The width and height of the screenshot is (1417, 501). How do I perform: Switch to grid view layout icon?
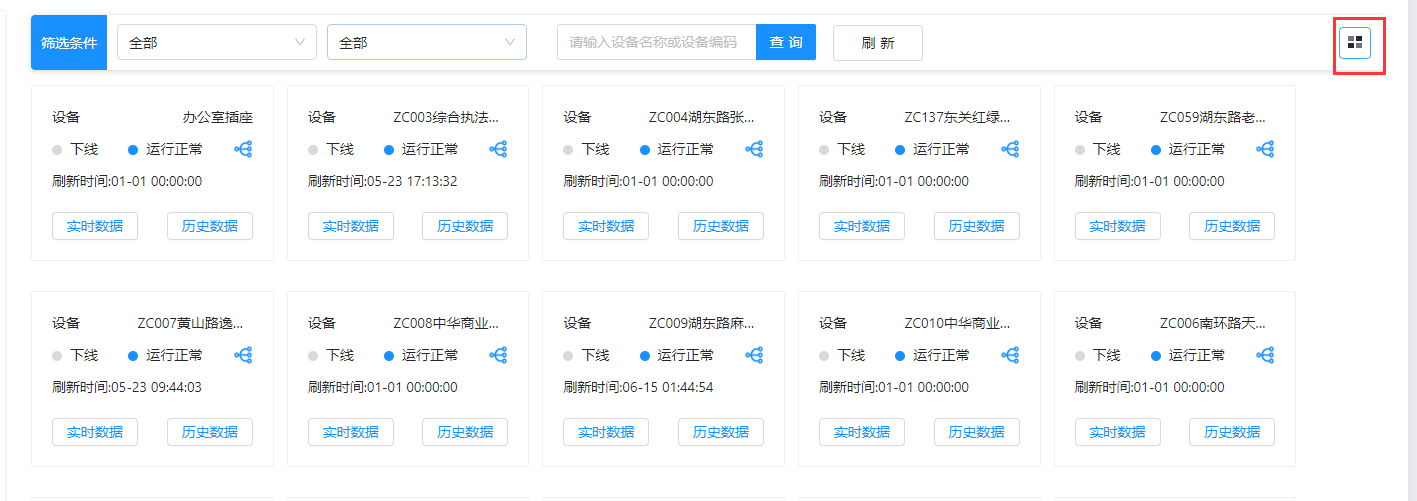[1355, 42]
